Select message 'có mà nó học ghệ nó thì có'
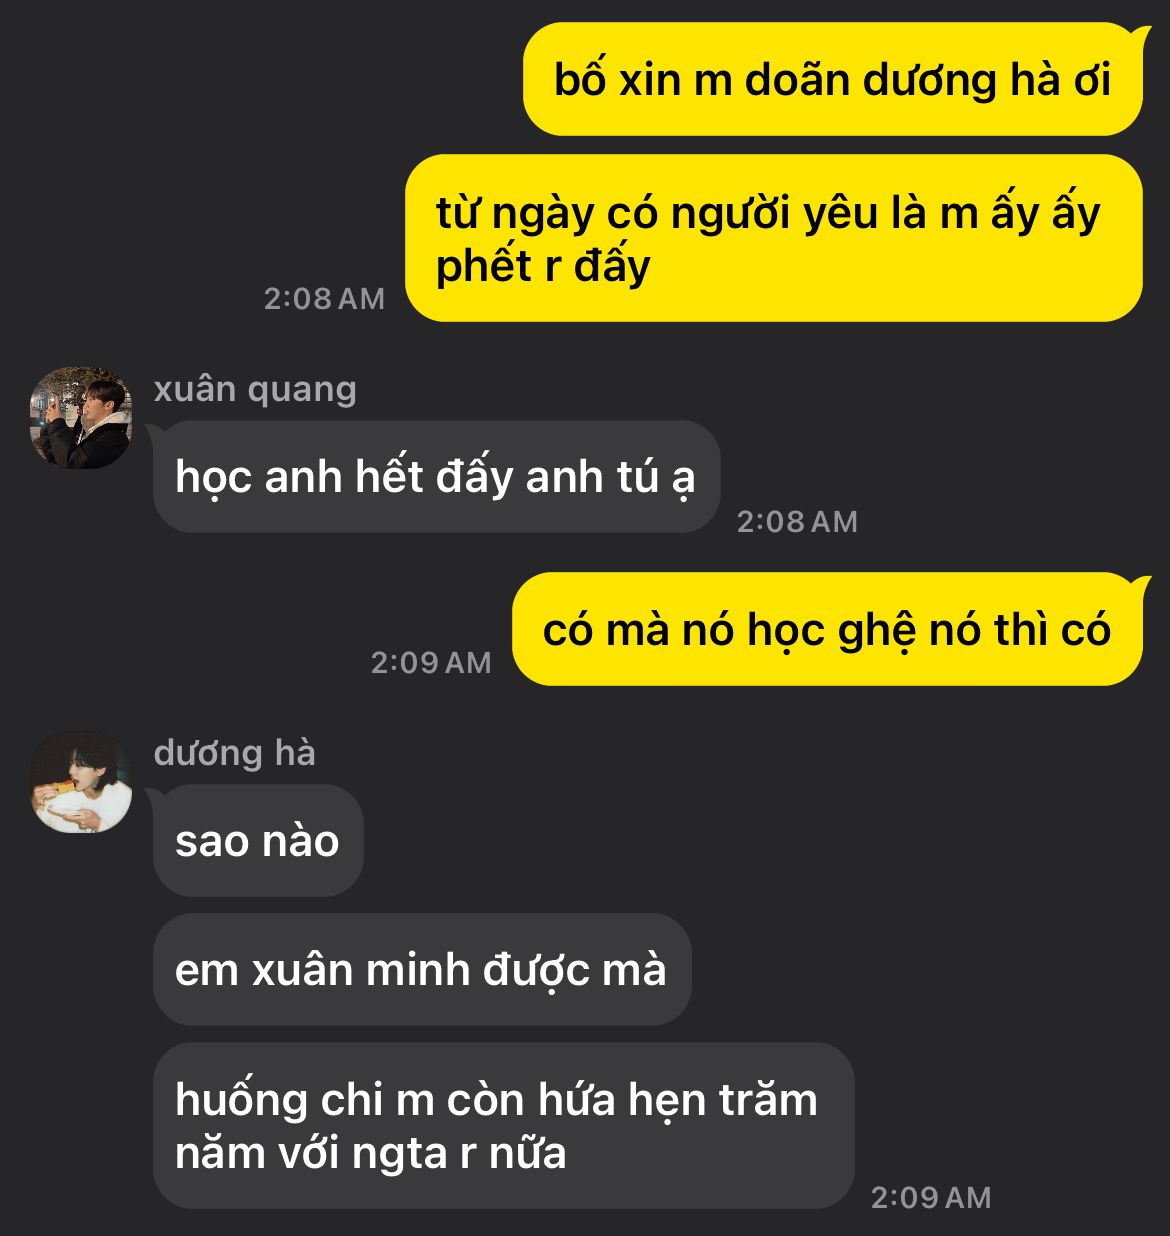Image resolution: width=1170 pixels, height=1236 pixels. tap(827, 629)
